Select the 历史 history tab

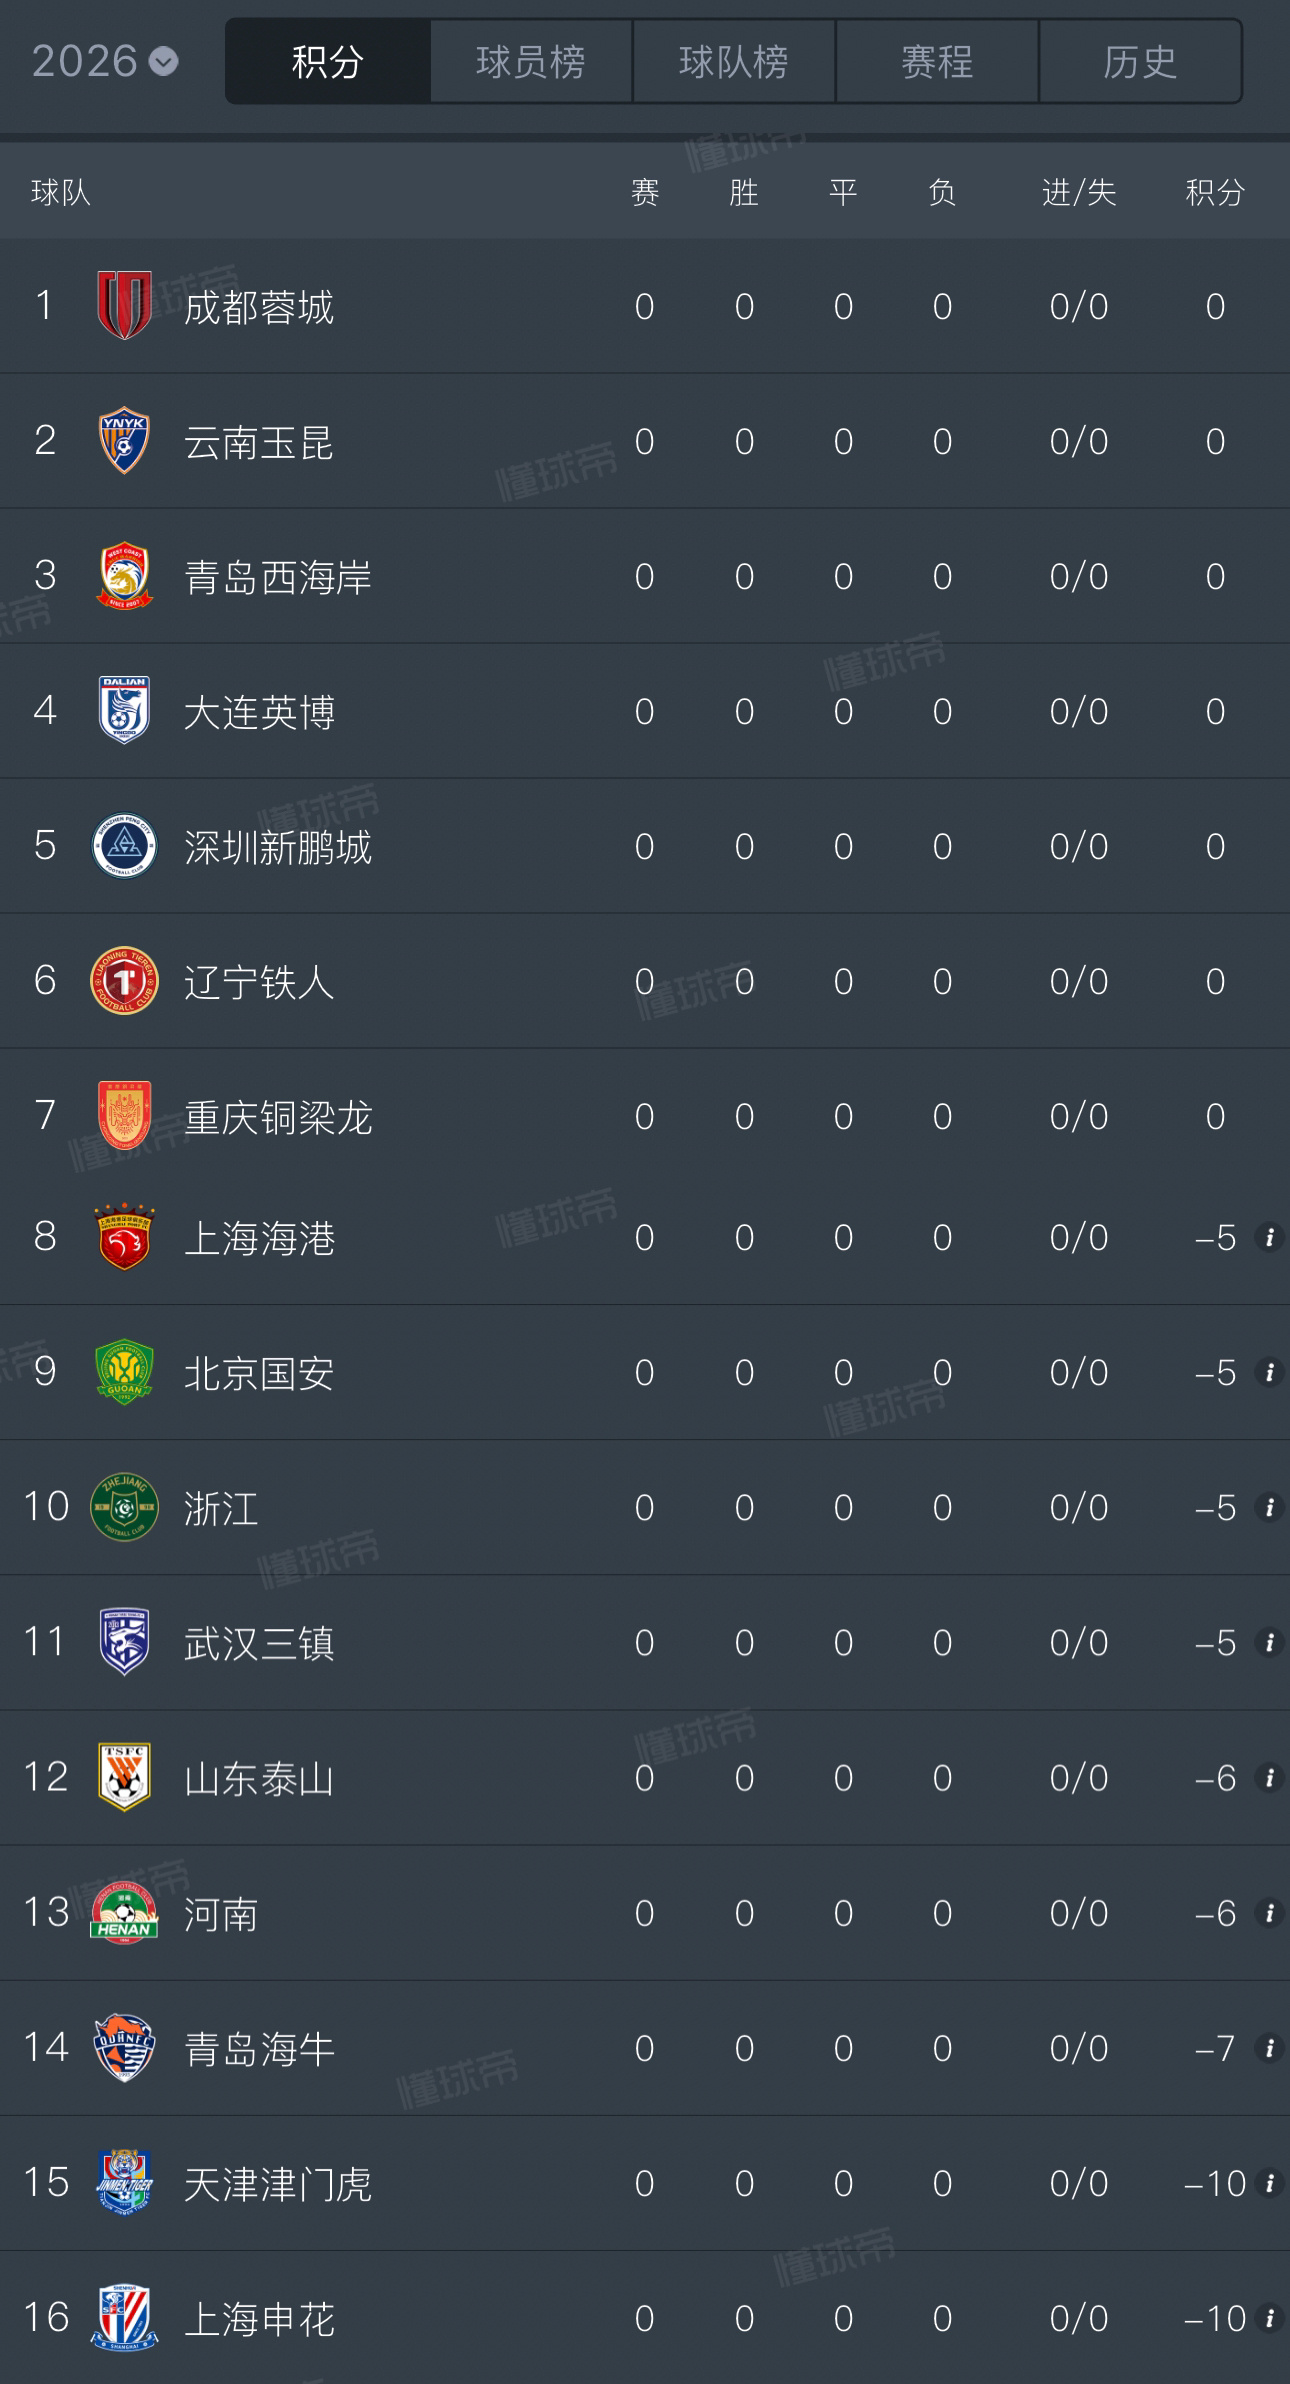pos(1140,62)
